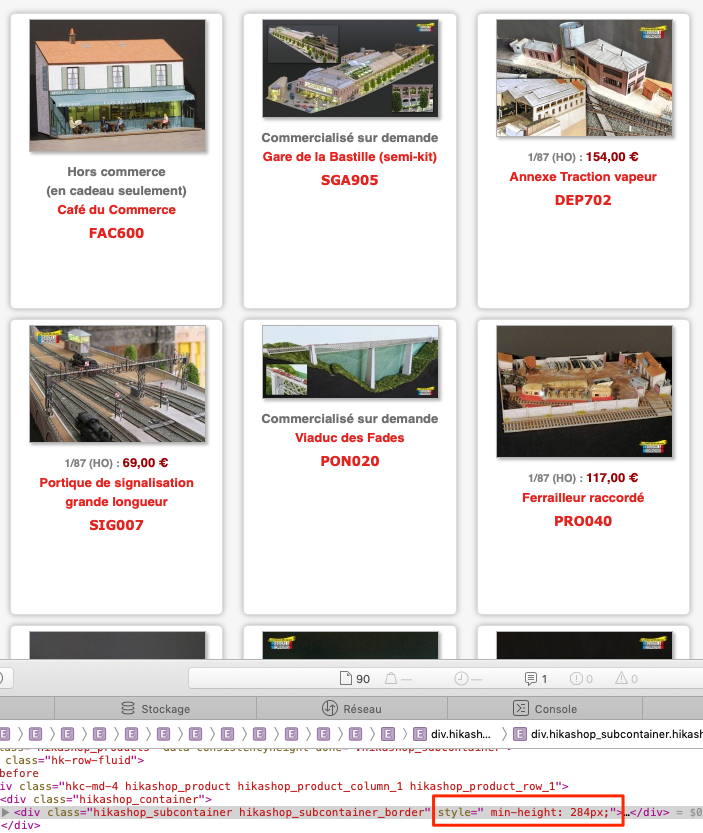Show console errors count indicator
The image size is (703, 833).
[581, 678]
